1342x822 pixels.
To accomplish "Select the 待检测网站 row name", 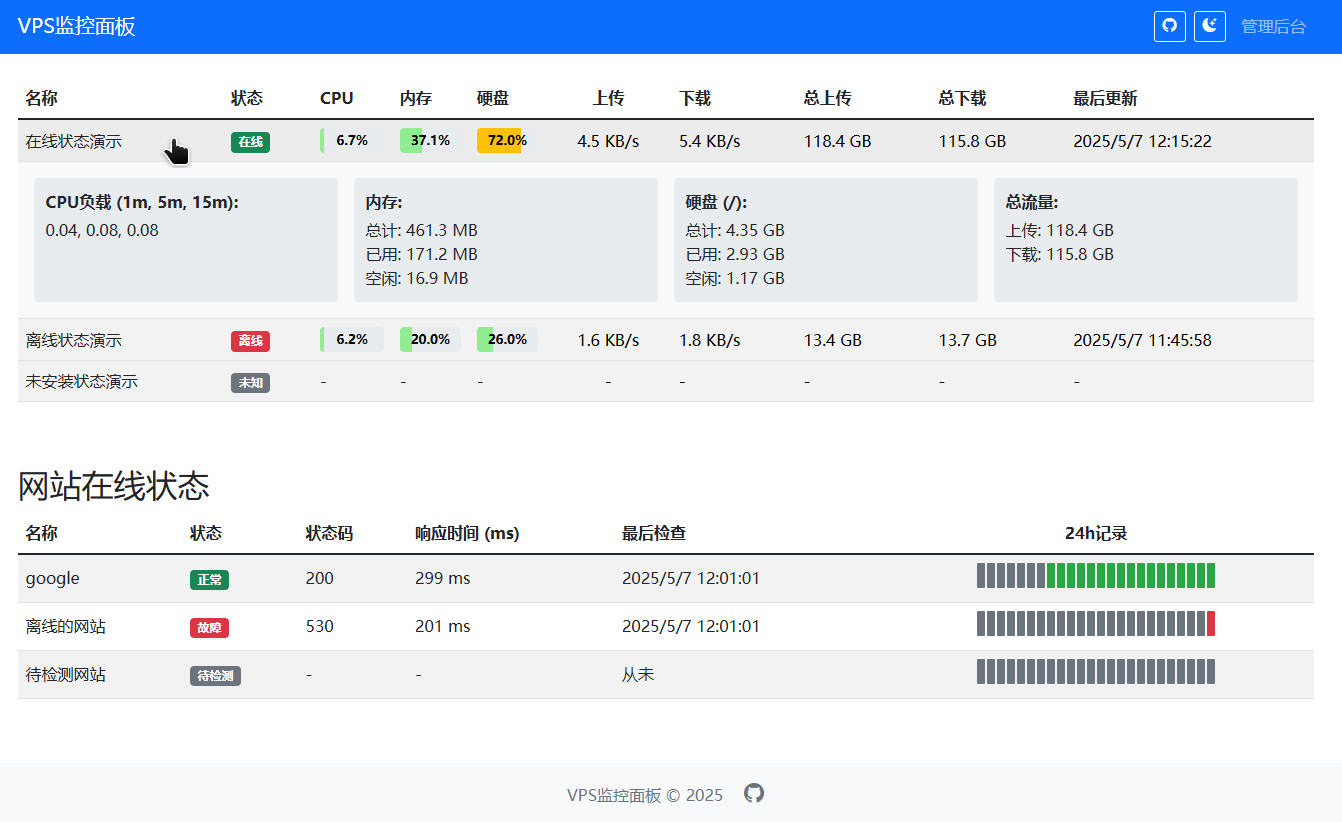I will (x=66, y=675).
